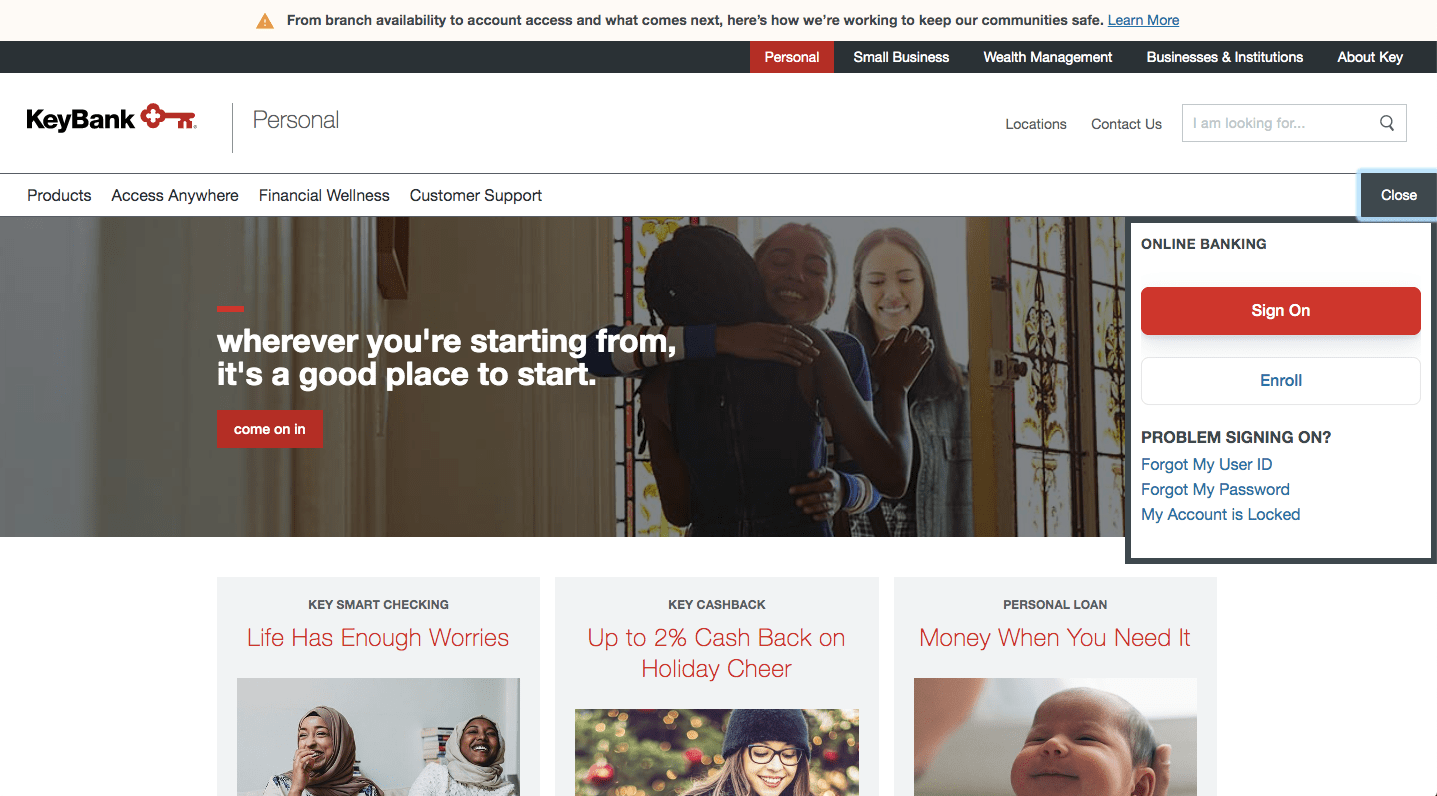This screenshot has height=796, width=1437.
Task: Switch to the Small Business tab
Action: 901,57
